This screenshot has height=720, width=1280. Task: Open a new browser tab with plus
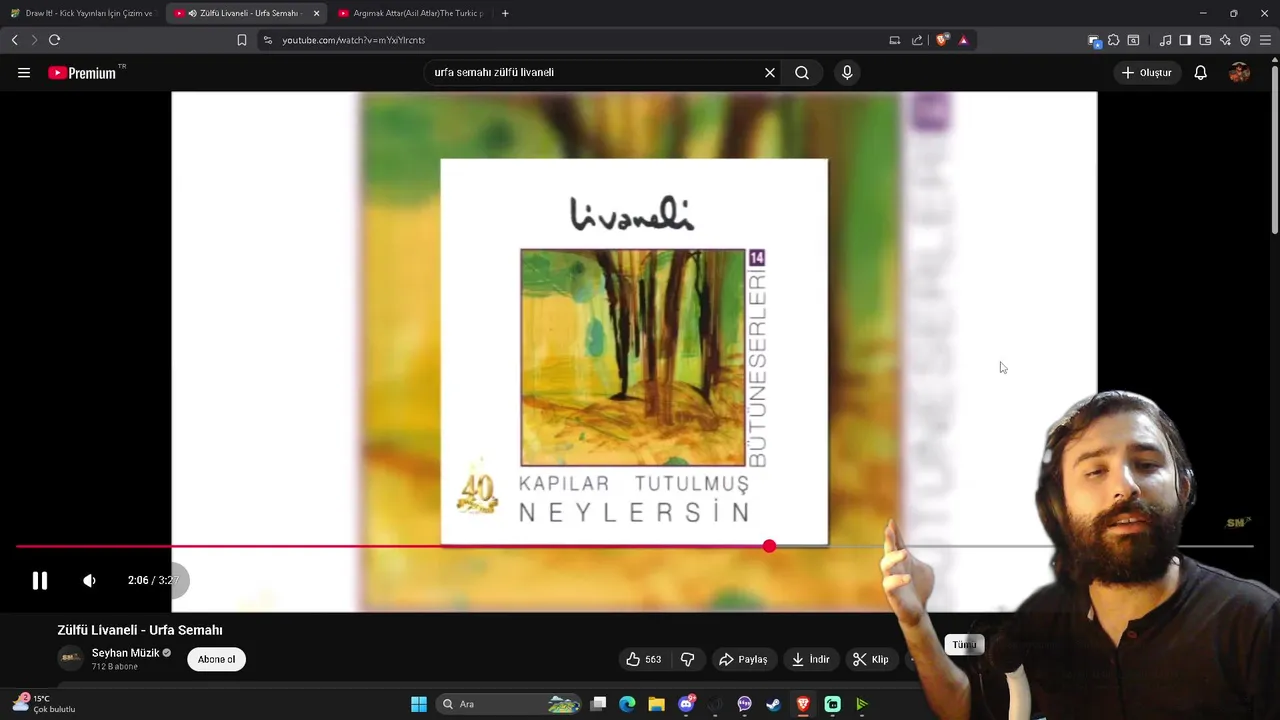(x=505, y=13)
